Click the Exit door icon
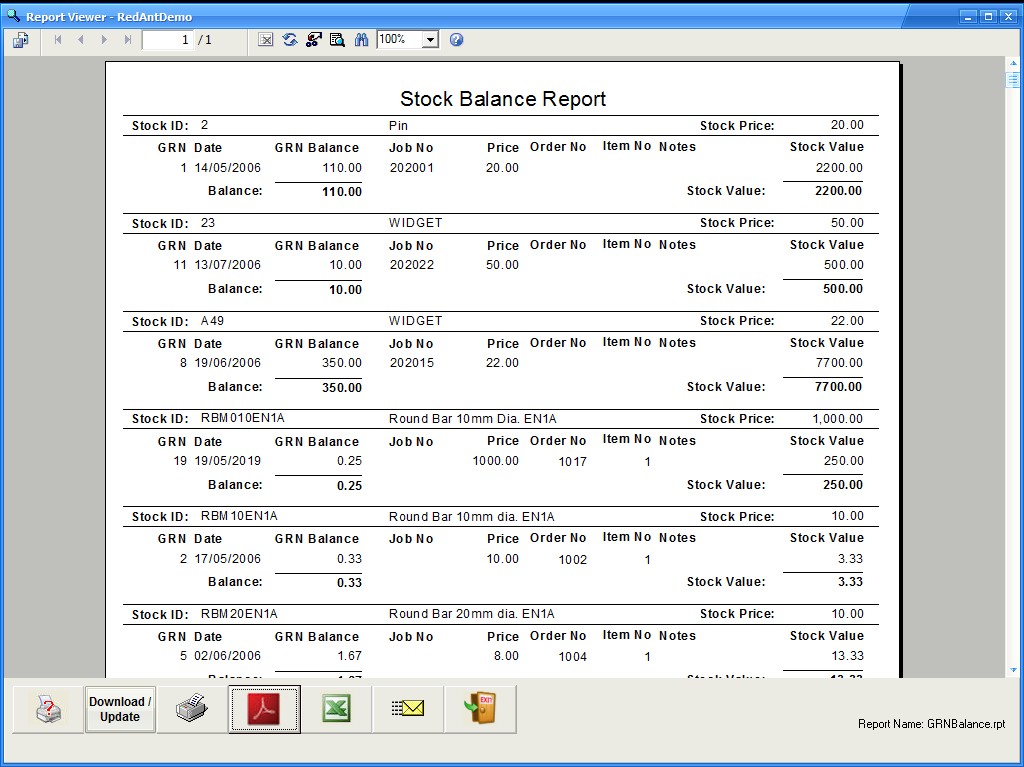 point(480,709)
